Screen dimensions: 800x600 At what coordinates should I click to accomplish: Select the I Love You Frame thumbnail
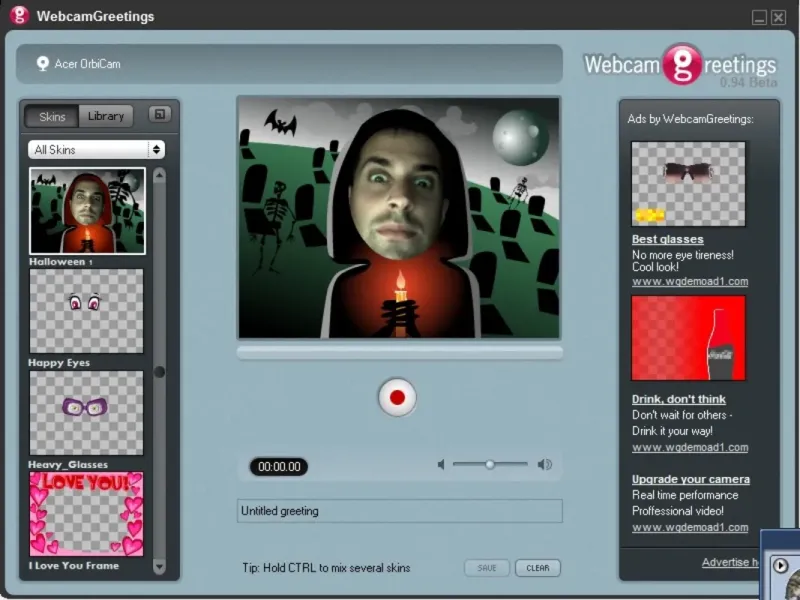click(x=86, y=514)
